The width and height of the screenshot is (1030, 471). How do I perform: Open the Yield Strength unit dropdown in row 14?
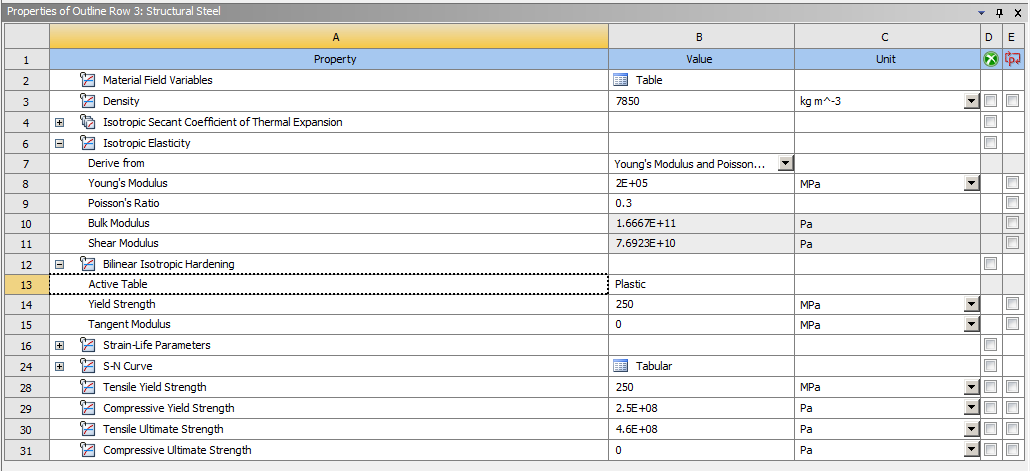pyautogui.click(x=972, y=304)
